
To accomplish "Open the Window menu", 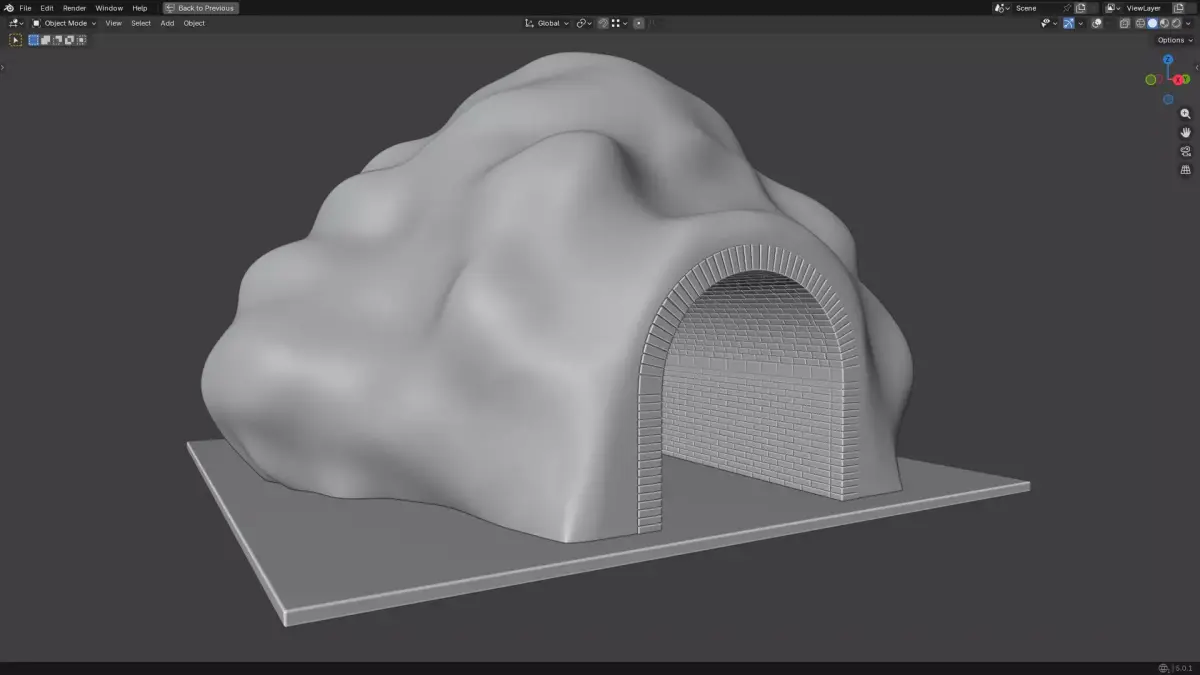I will click(x=109, y=8).
